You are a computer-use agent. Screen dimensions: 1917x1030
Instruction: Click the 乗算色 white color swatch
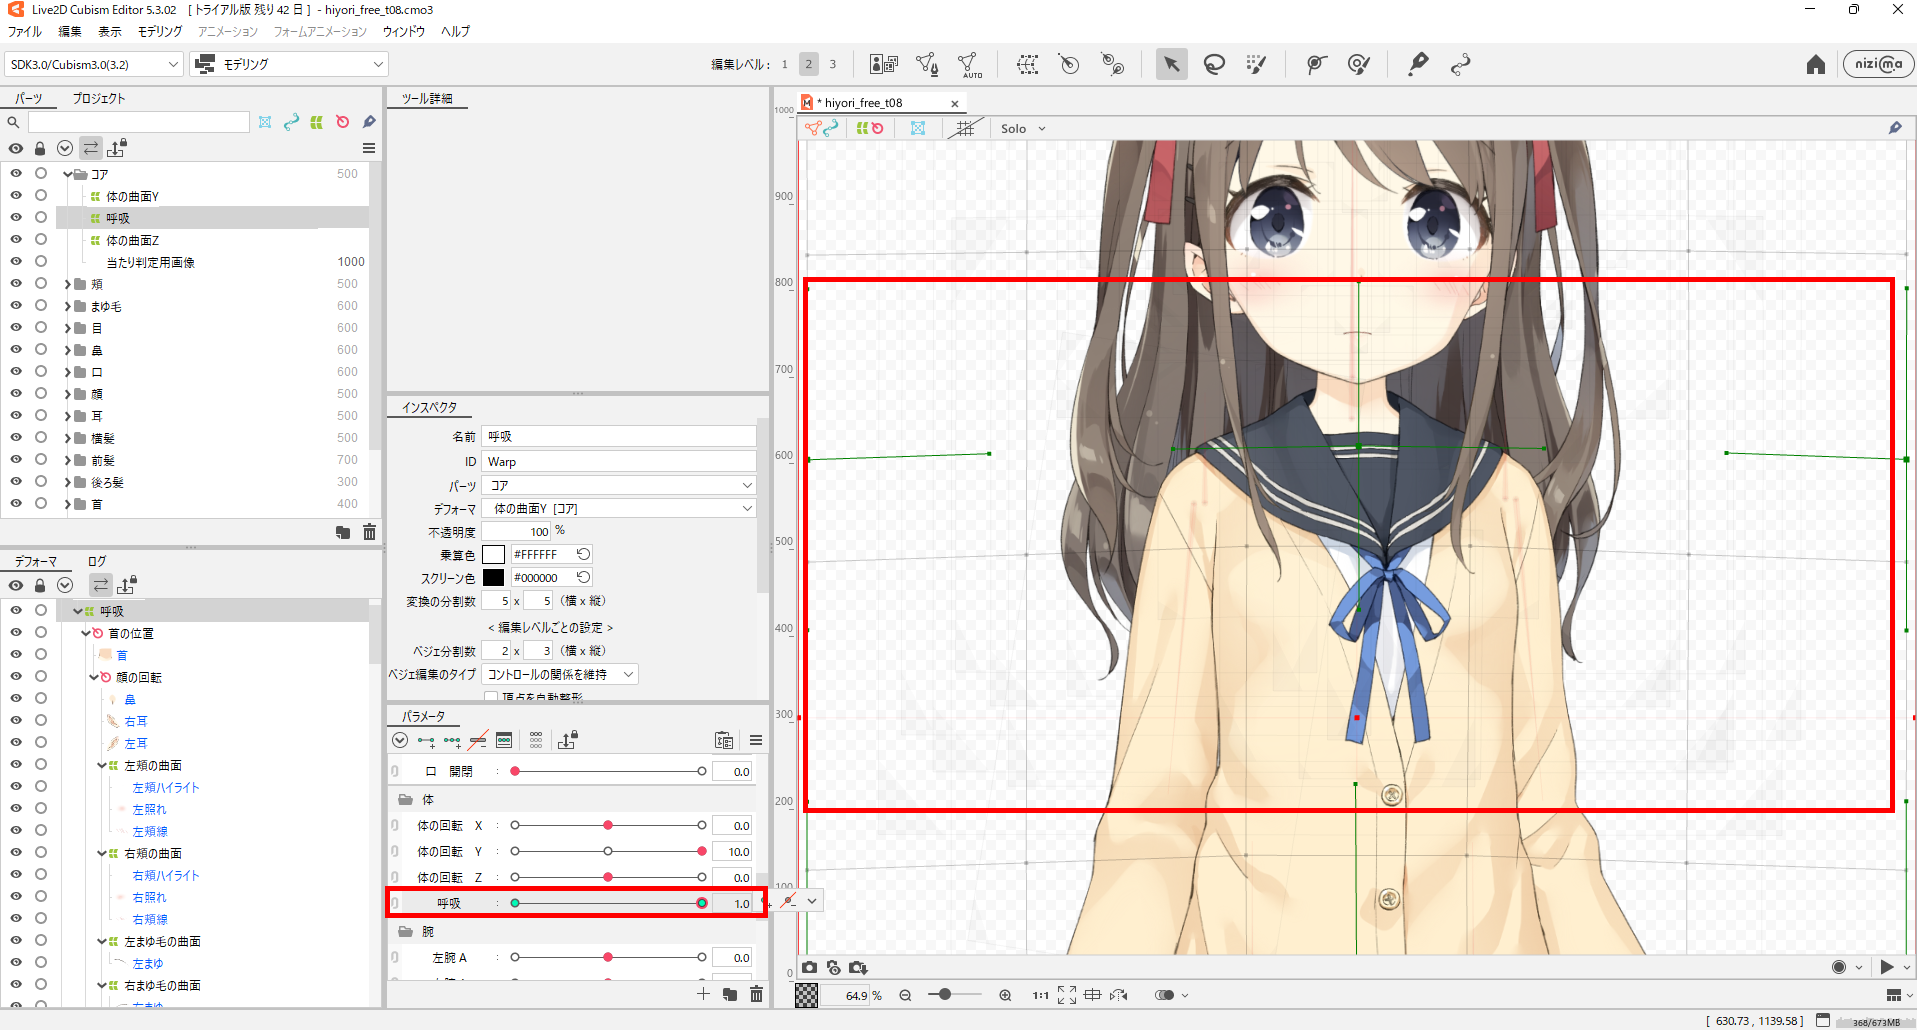coord(493,554)
